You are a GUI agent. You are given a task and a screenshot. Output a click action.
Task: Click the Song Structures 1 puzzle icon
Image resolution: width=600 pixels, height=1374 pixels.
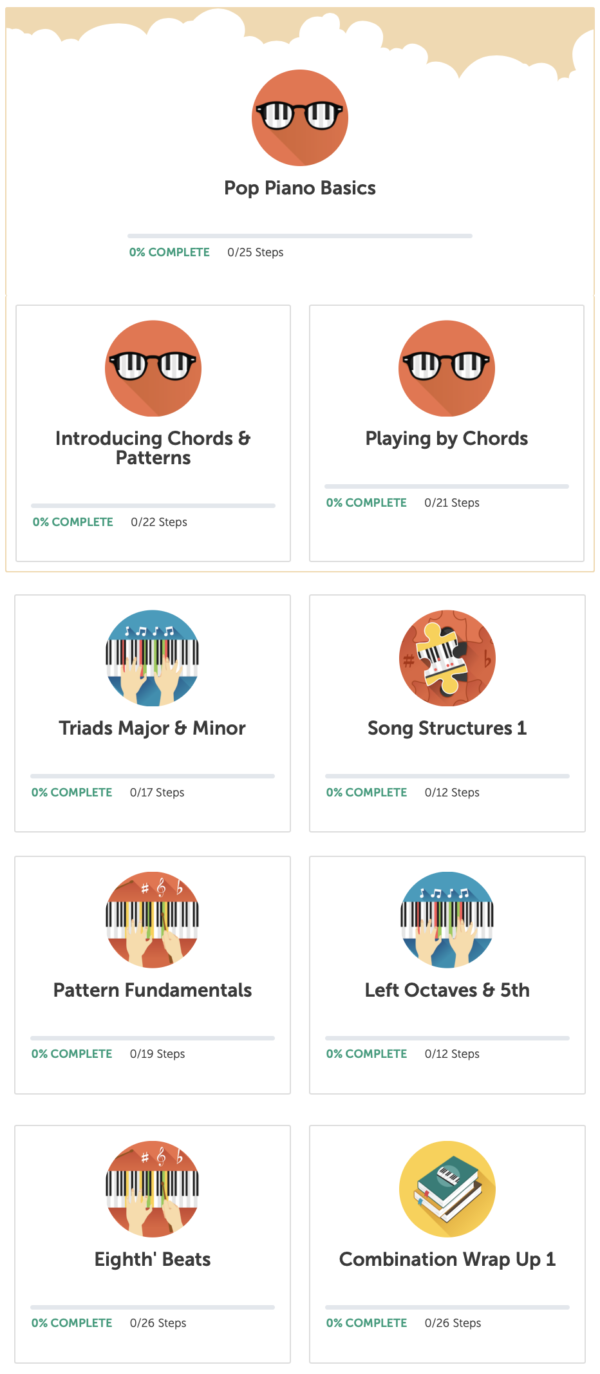pos(446,658)
